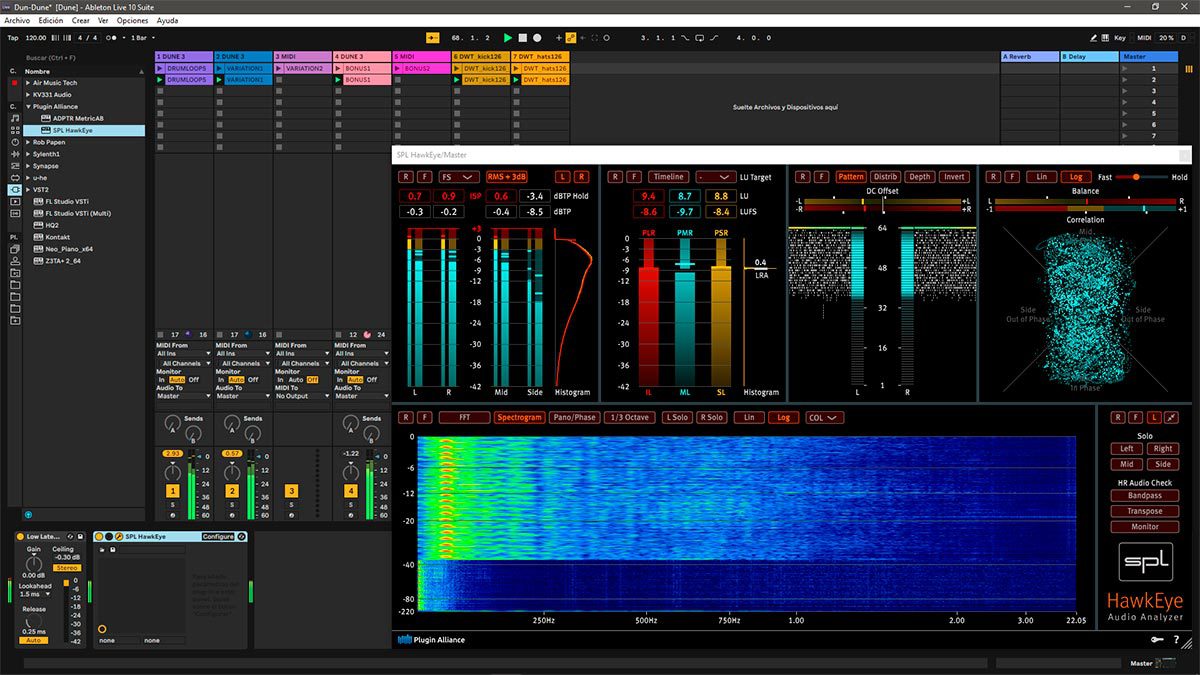Open the Lookahead 1.5 ms dropdown
Image resolution: width=1200 pixels, height=675 pixels.
[35, 594]
